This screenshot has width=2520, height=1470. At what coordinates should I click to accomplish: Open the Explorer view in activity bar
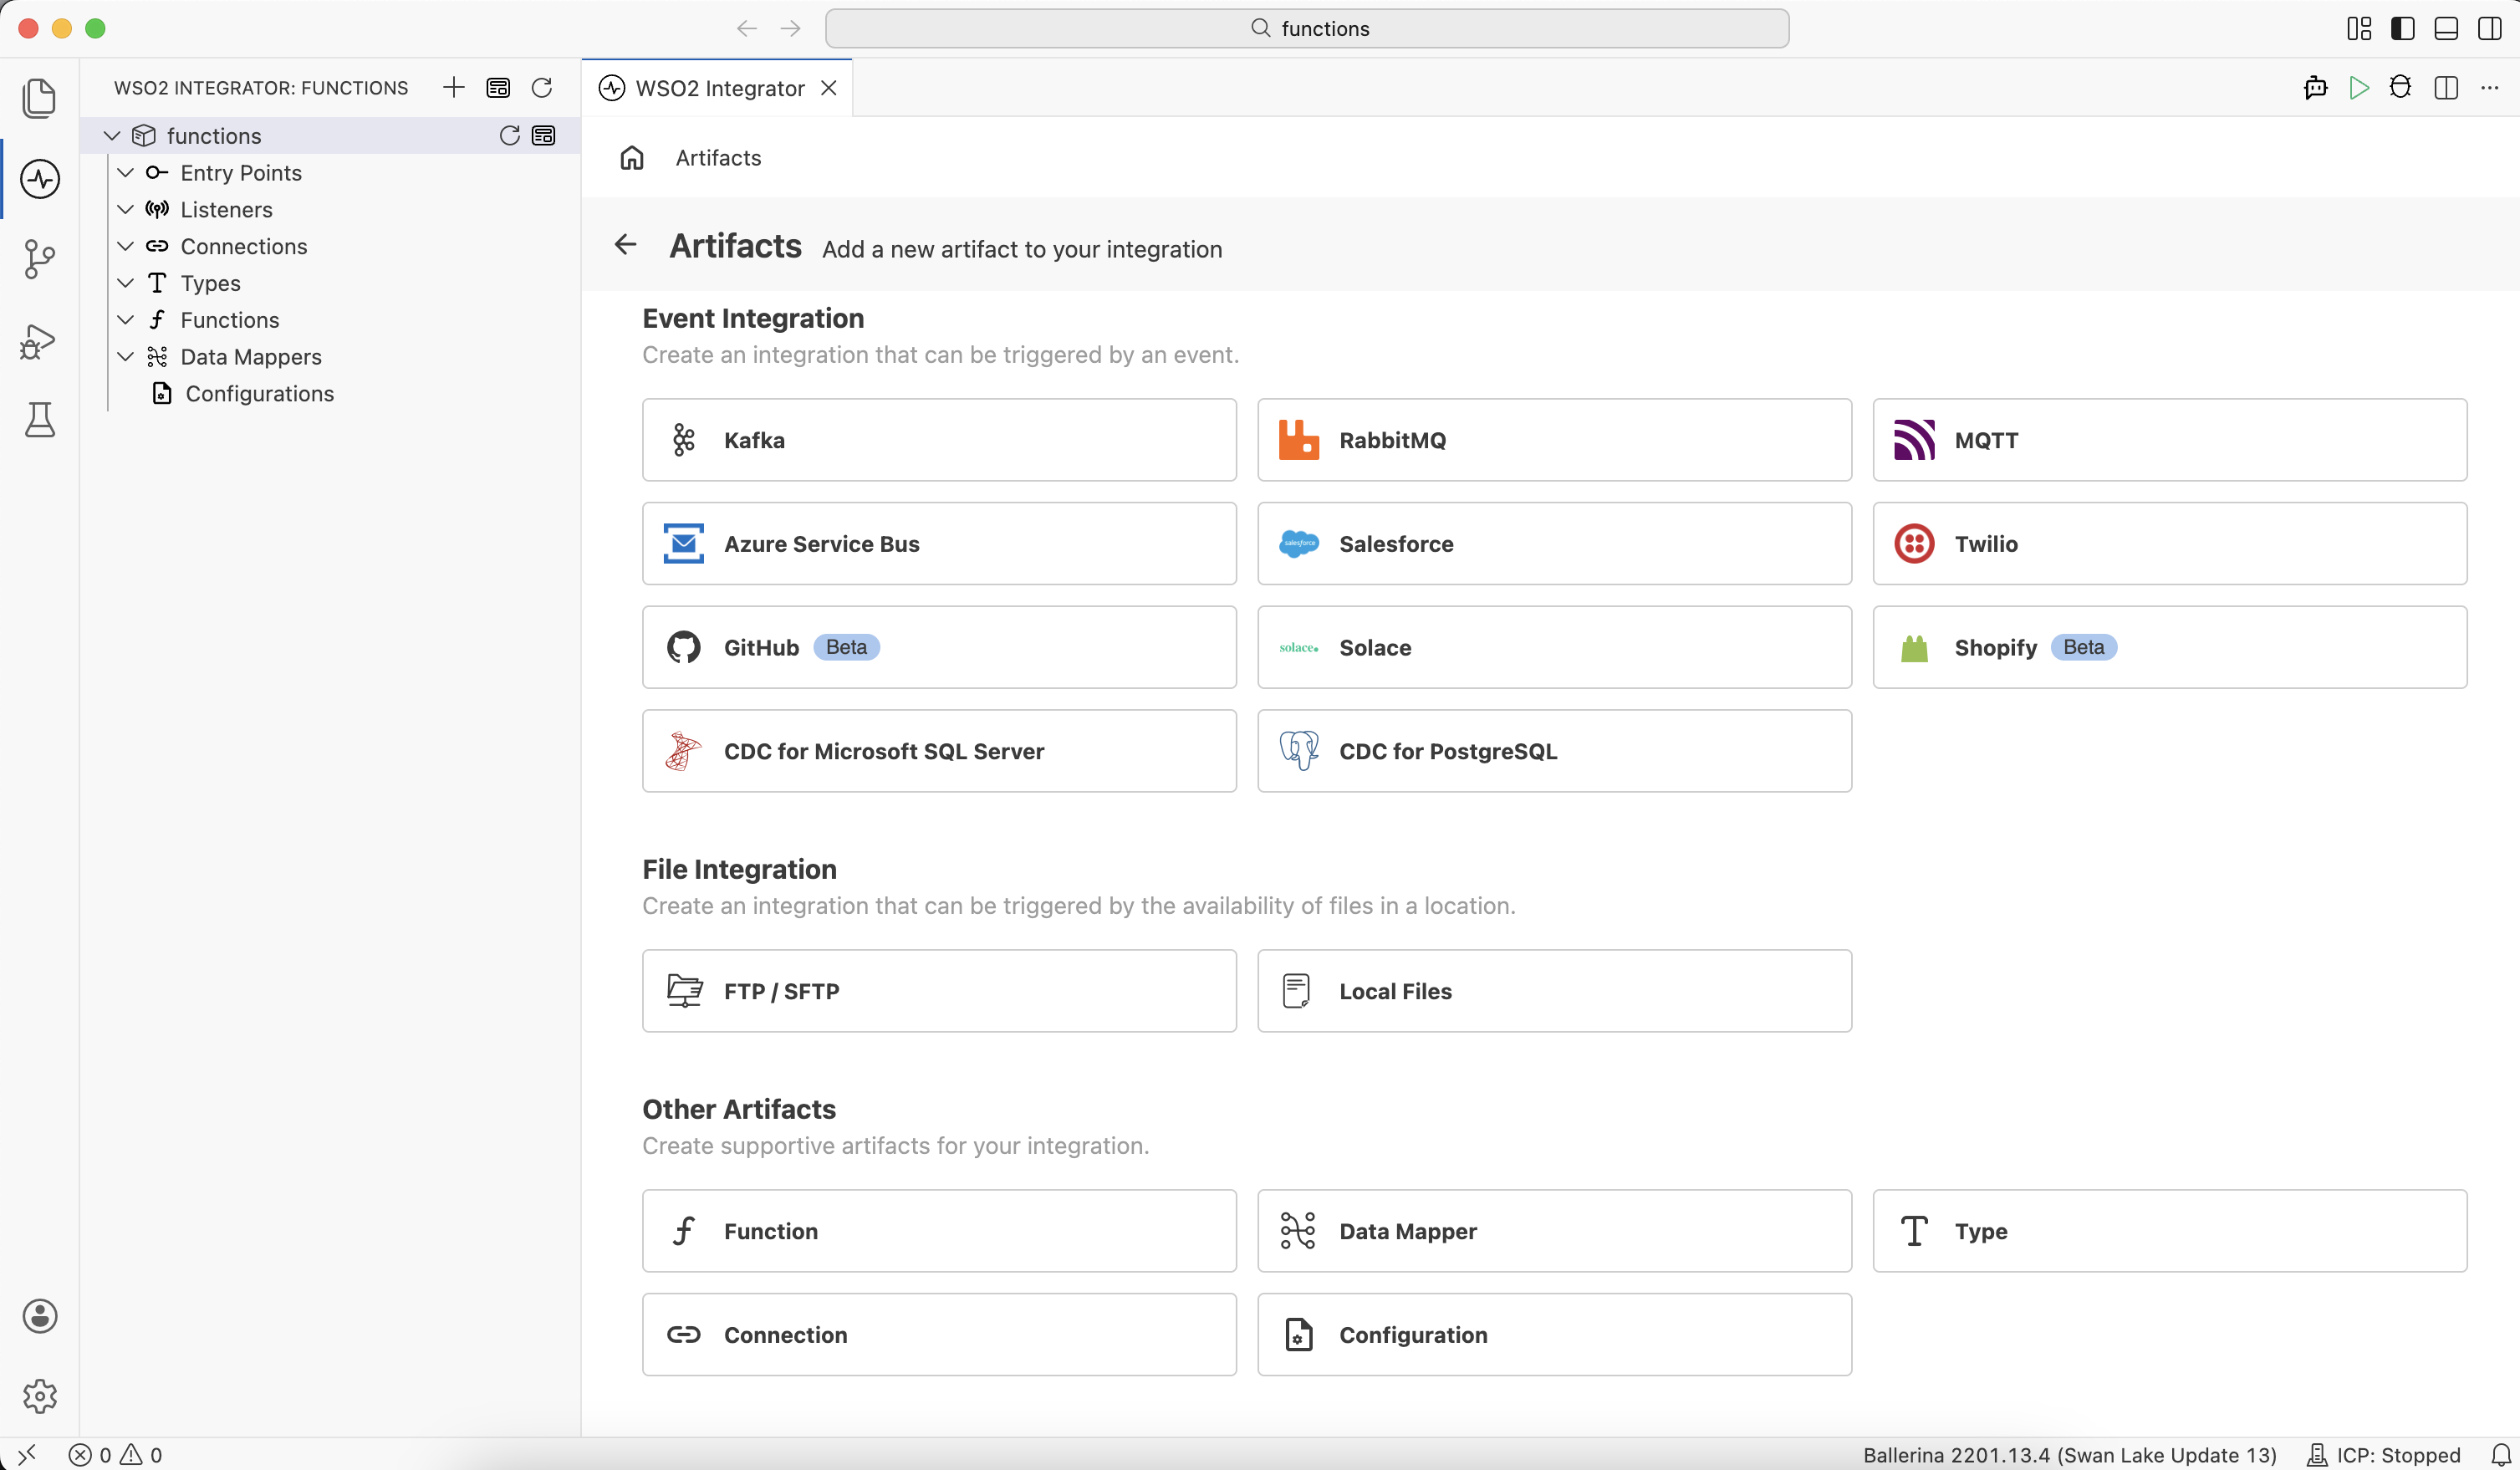click(x=39, y=98)
